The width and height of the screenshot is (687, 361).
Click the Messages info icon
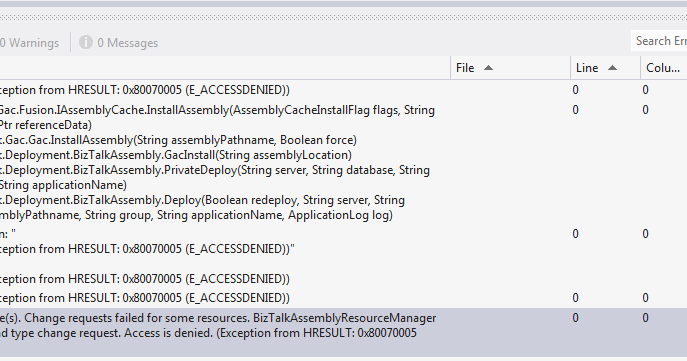(85, 42)
